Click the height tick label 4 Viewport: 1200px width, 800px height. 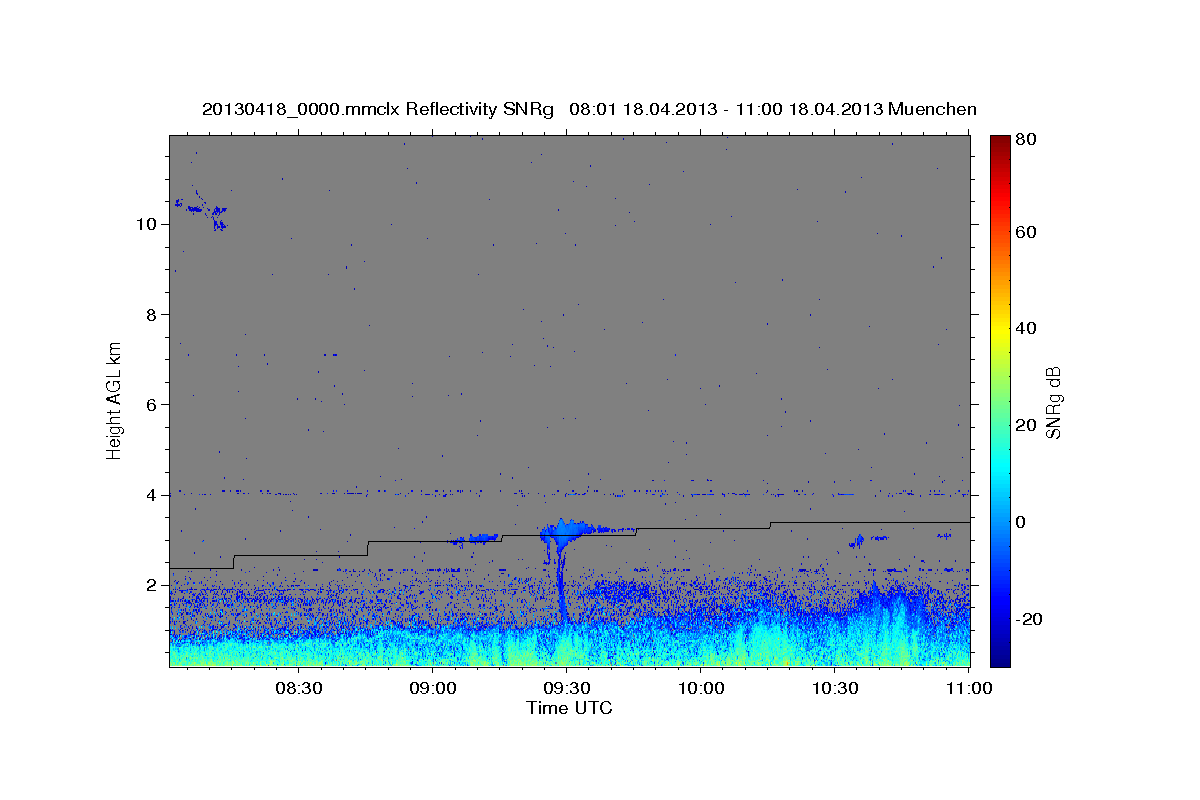[x=151, y=495]
